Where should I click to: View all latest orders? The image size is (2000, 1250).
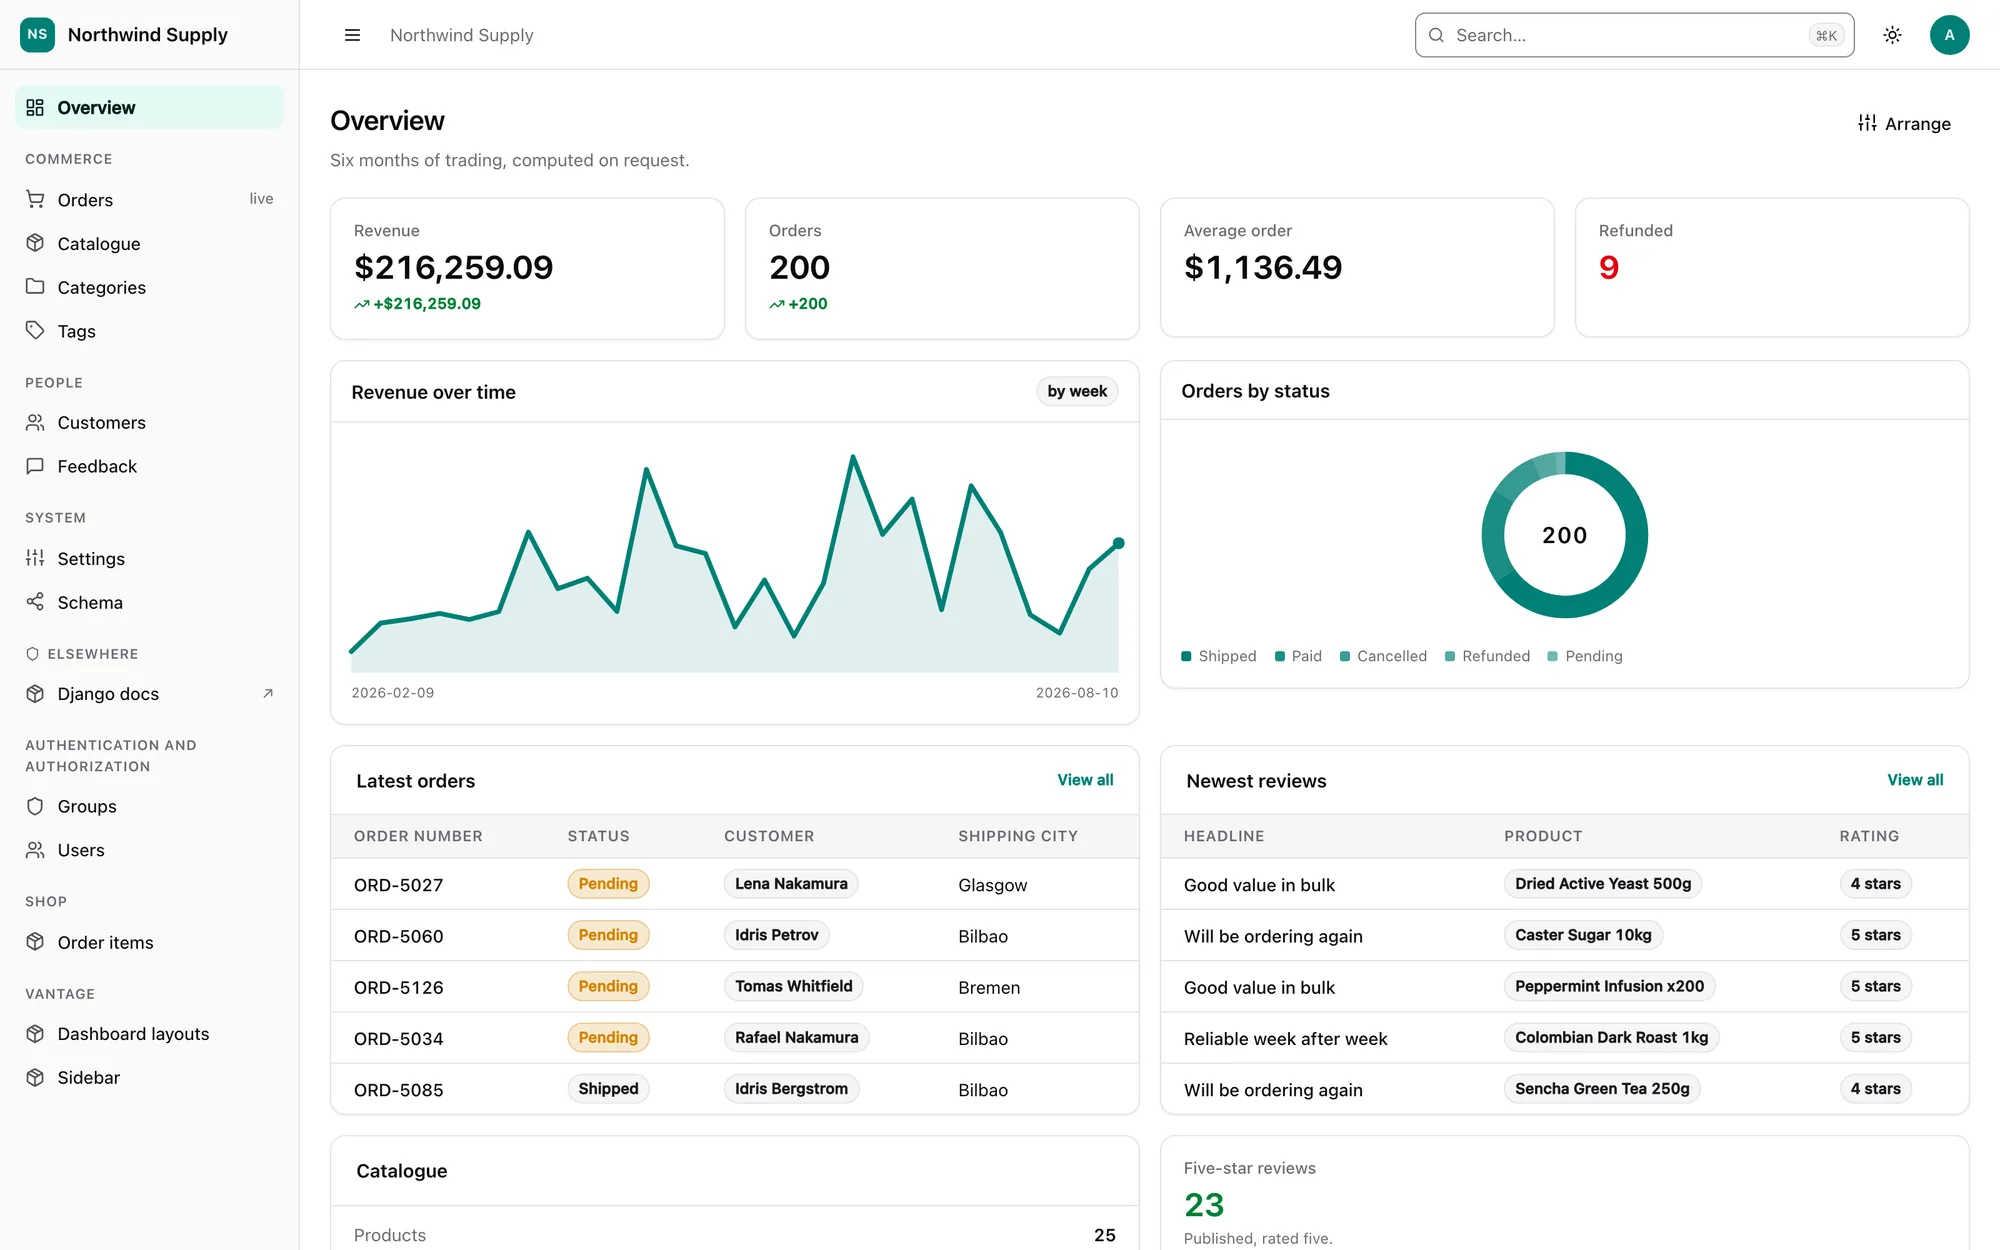(1085, 780)
